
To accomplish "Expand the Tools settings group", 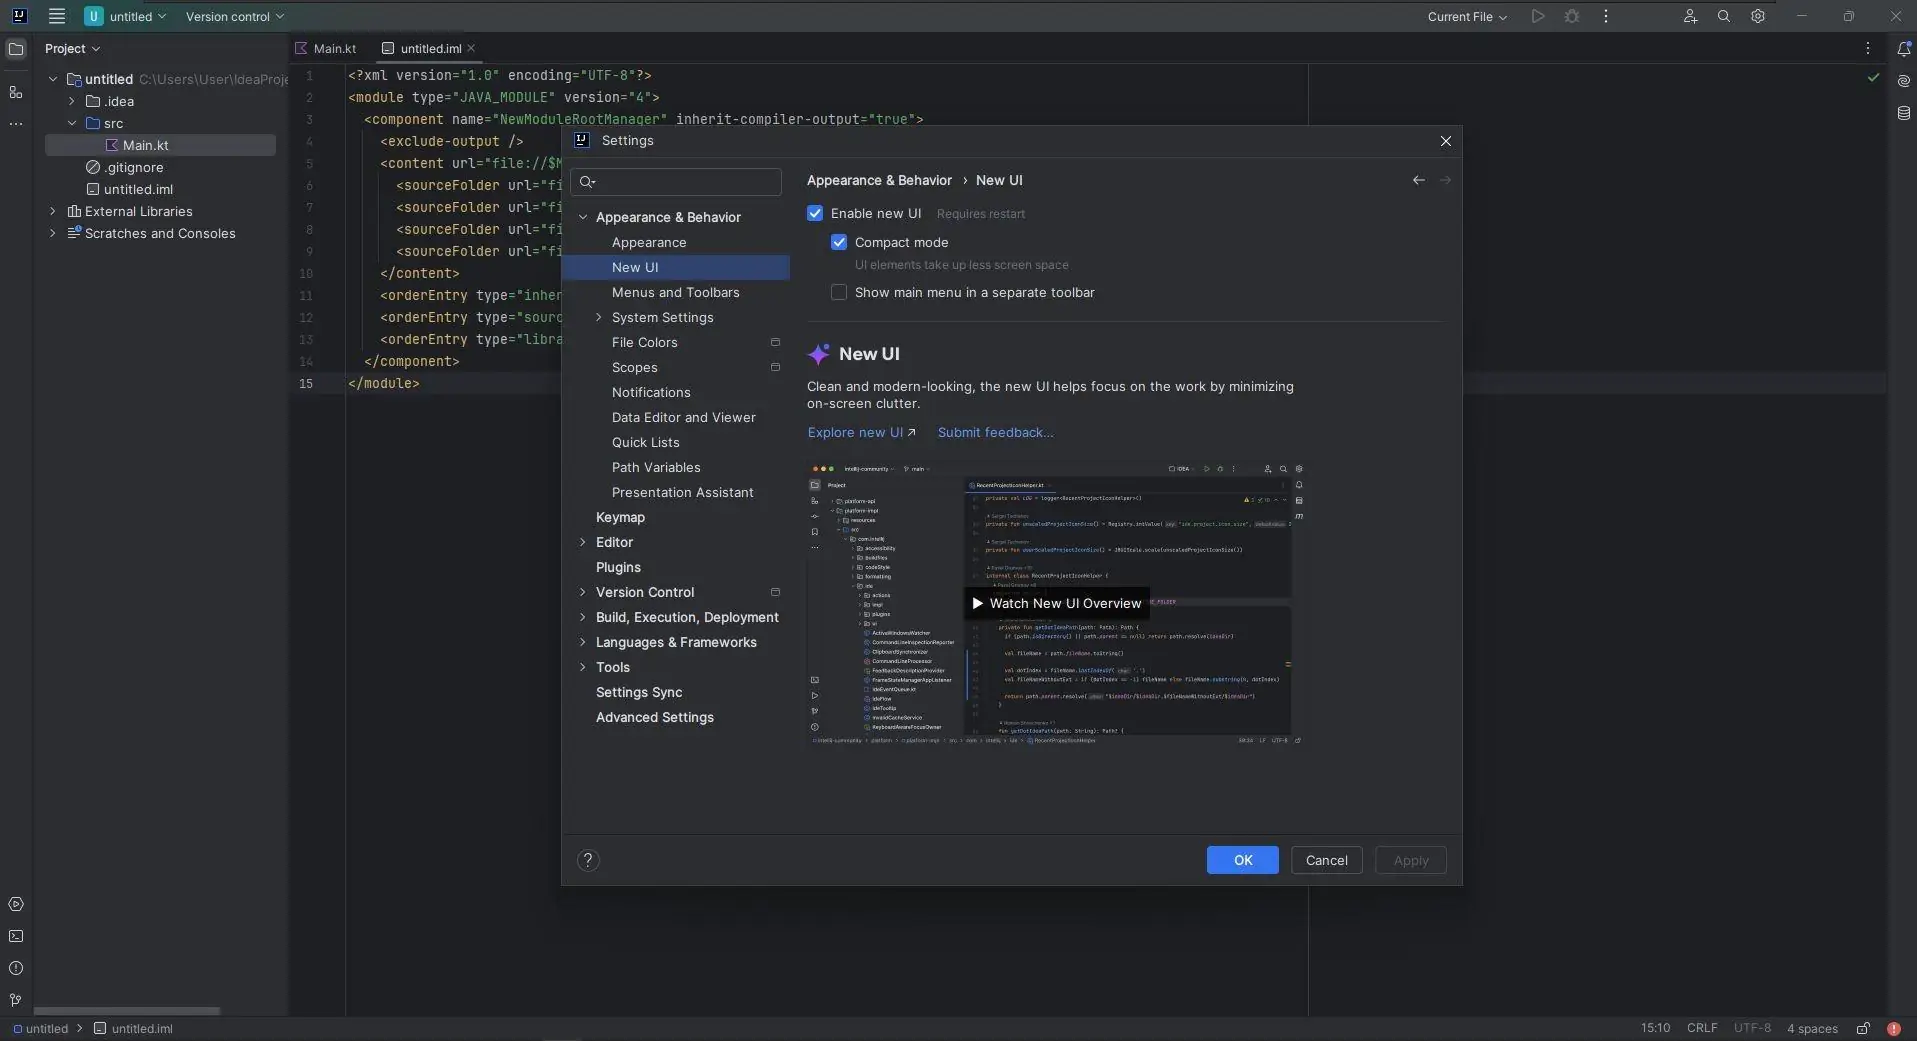I will [583, 667].
